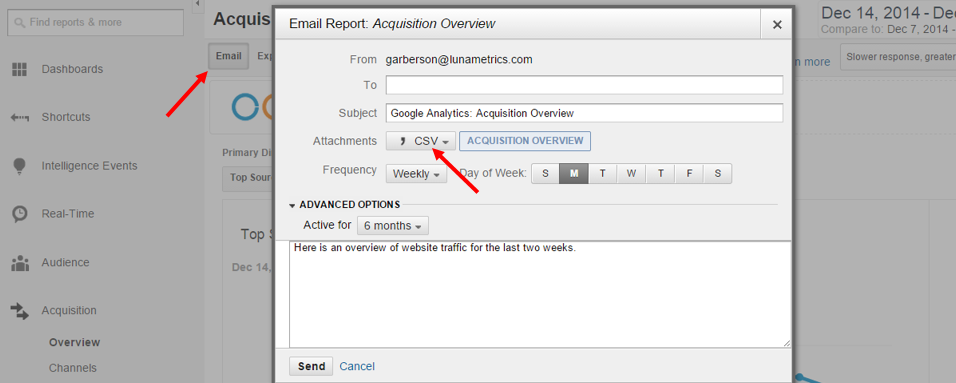
Task: Click the Cancel link
Action: [x=357, y=367]
